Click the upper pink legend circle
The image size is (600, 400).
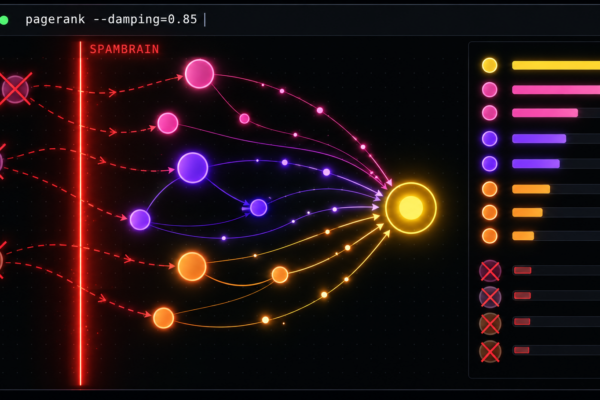489,90
